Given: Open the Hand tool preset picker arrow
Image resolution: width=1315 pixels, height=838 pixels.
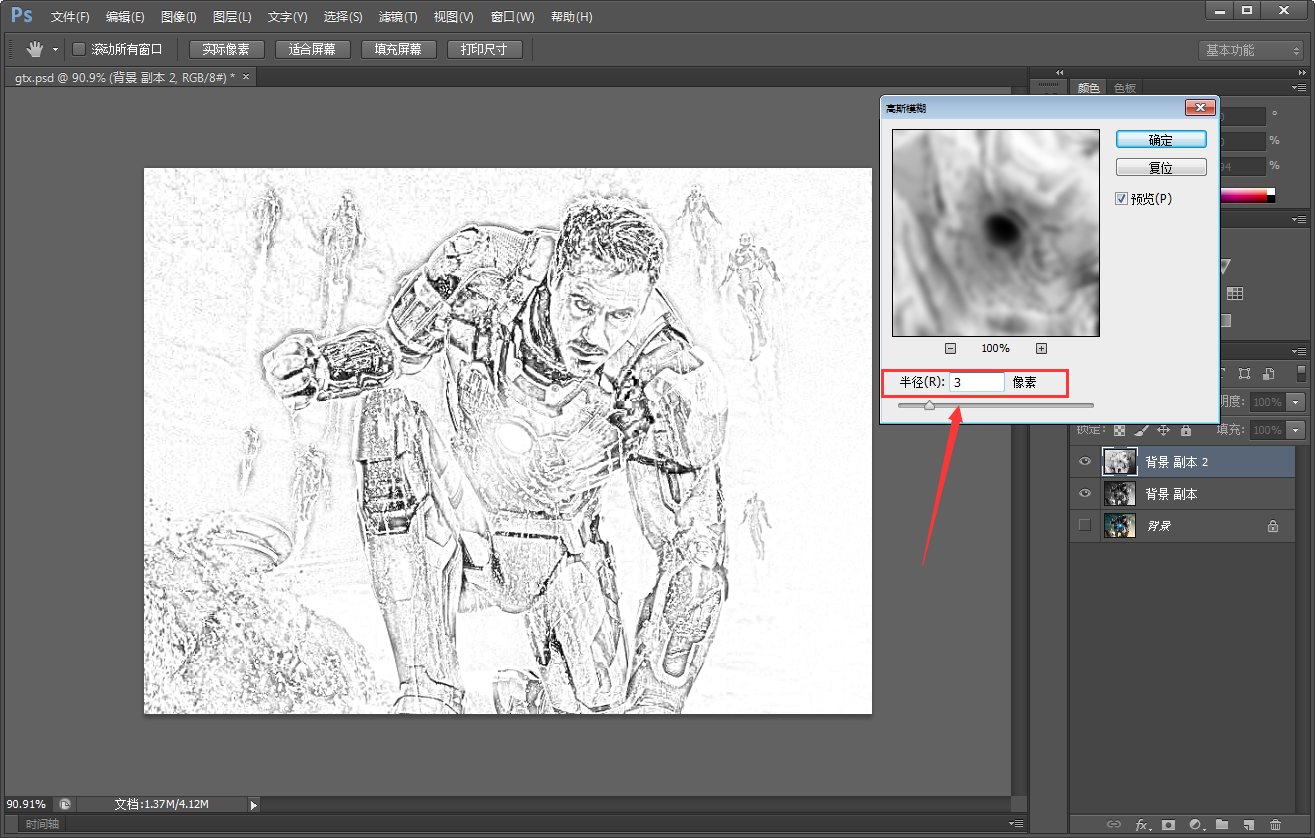Looking at the screenshot, I should 55,49.
